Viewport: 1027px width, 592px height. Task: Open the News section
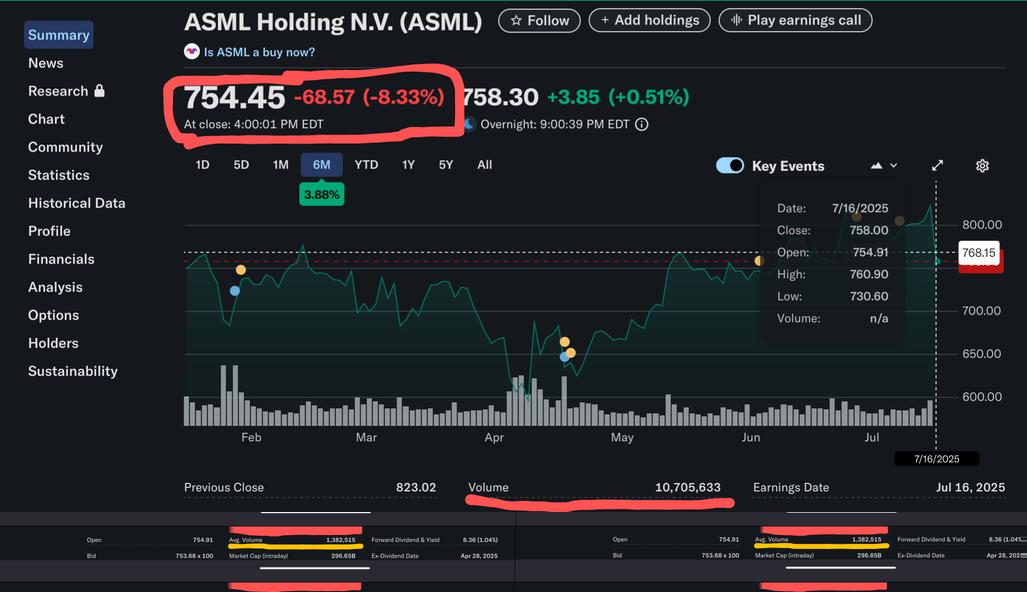(x=46, y=63)
